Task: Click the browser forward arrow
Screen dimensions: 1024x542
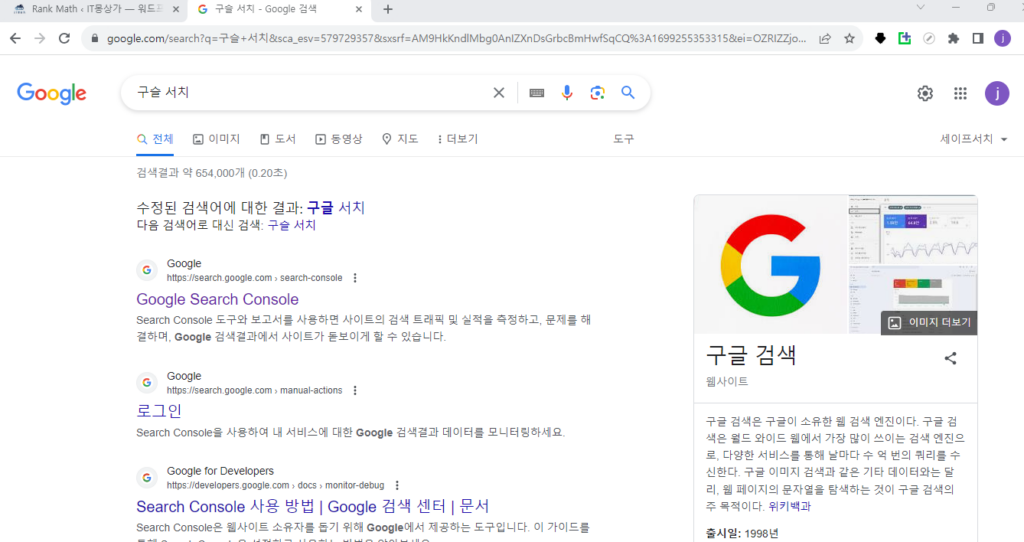Action: point(40,39)
